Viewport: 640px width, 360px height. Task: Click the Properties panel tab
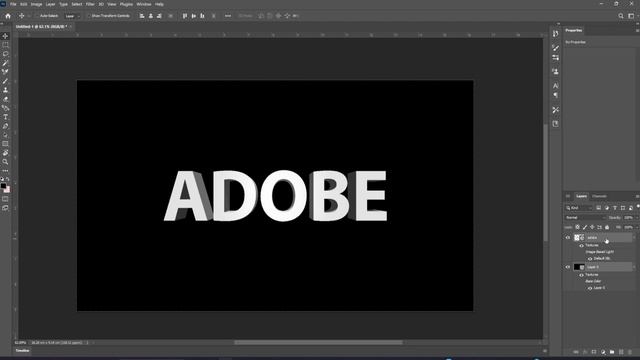click(573, 31)
